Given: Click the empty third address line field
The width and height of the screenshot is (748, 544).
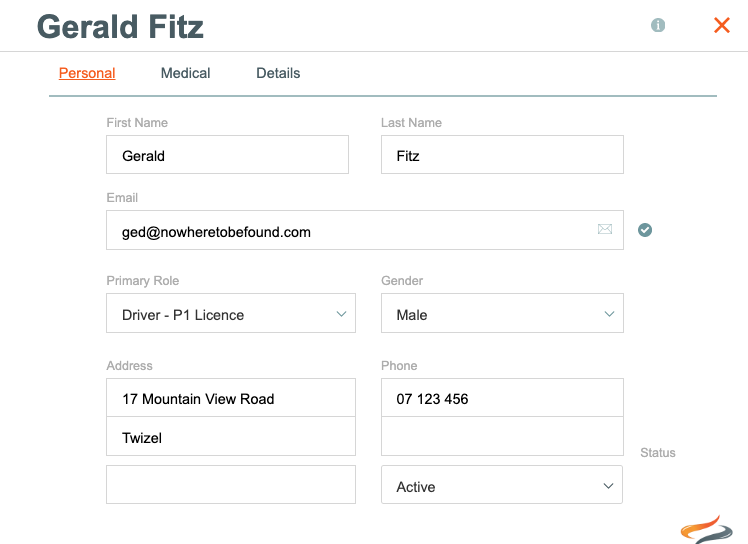Looking at the screenshot, I should (231, 485).
